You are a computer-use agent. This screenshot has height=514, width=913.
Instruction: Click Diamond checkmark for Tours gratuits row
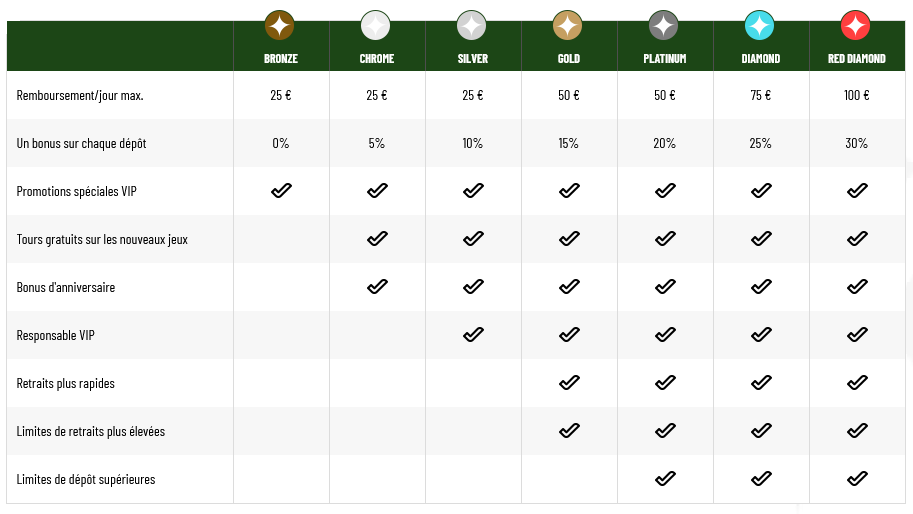tap(762, 239)
